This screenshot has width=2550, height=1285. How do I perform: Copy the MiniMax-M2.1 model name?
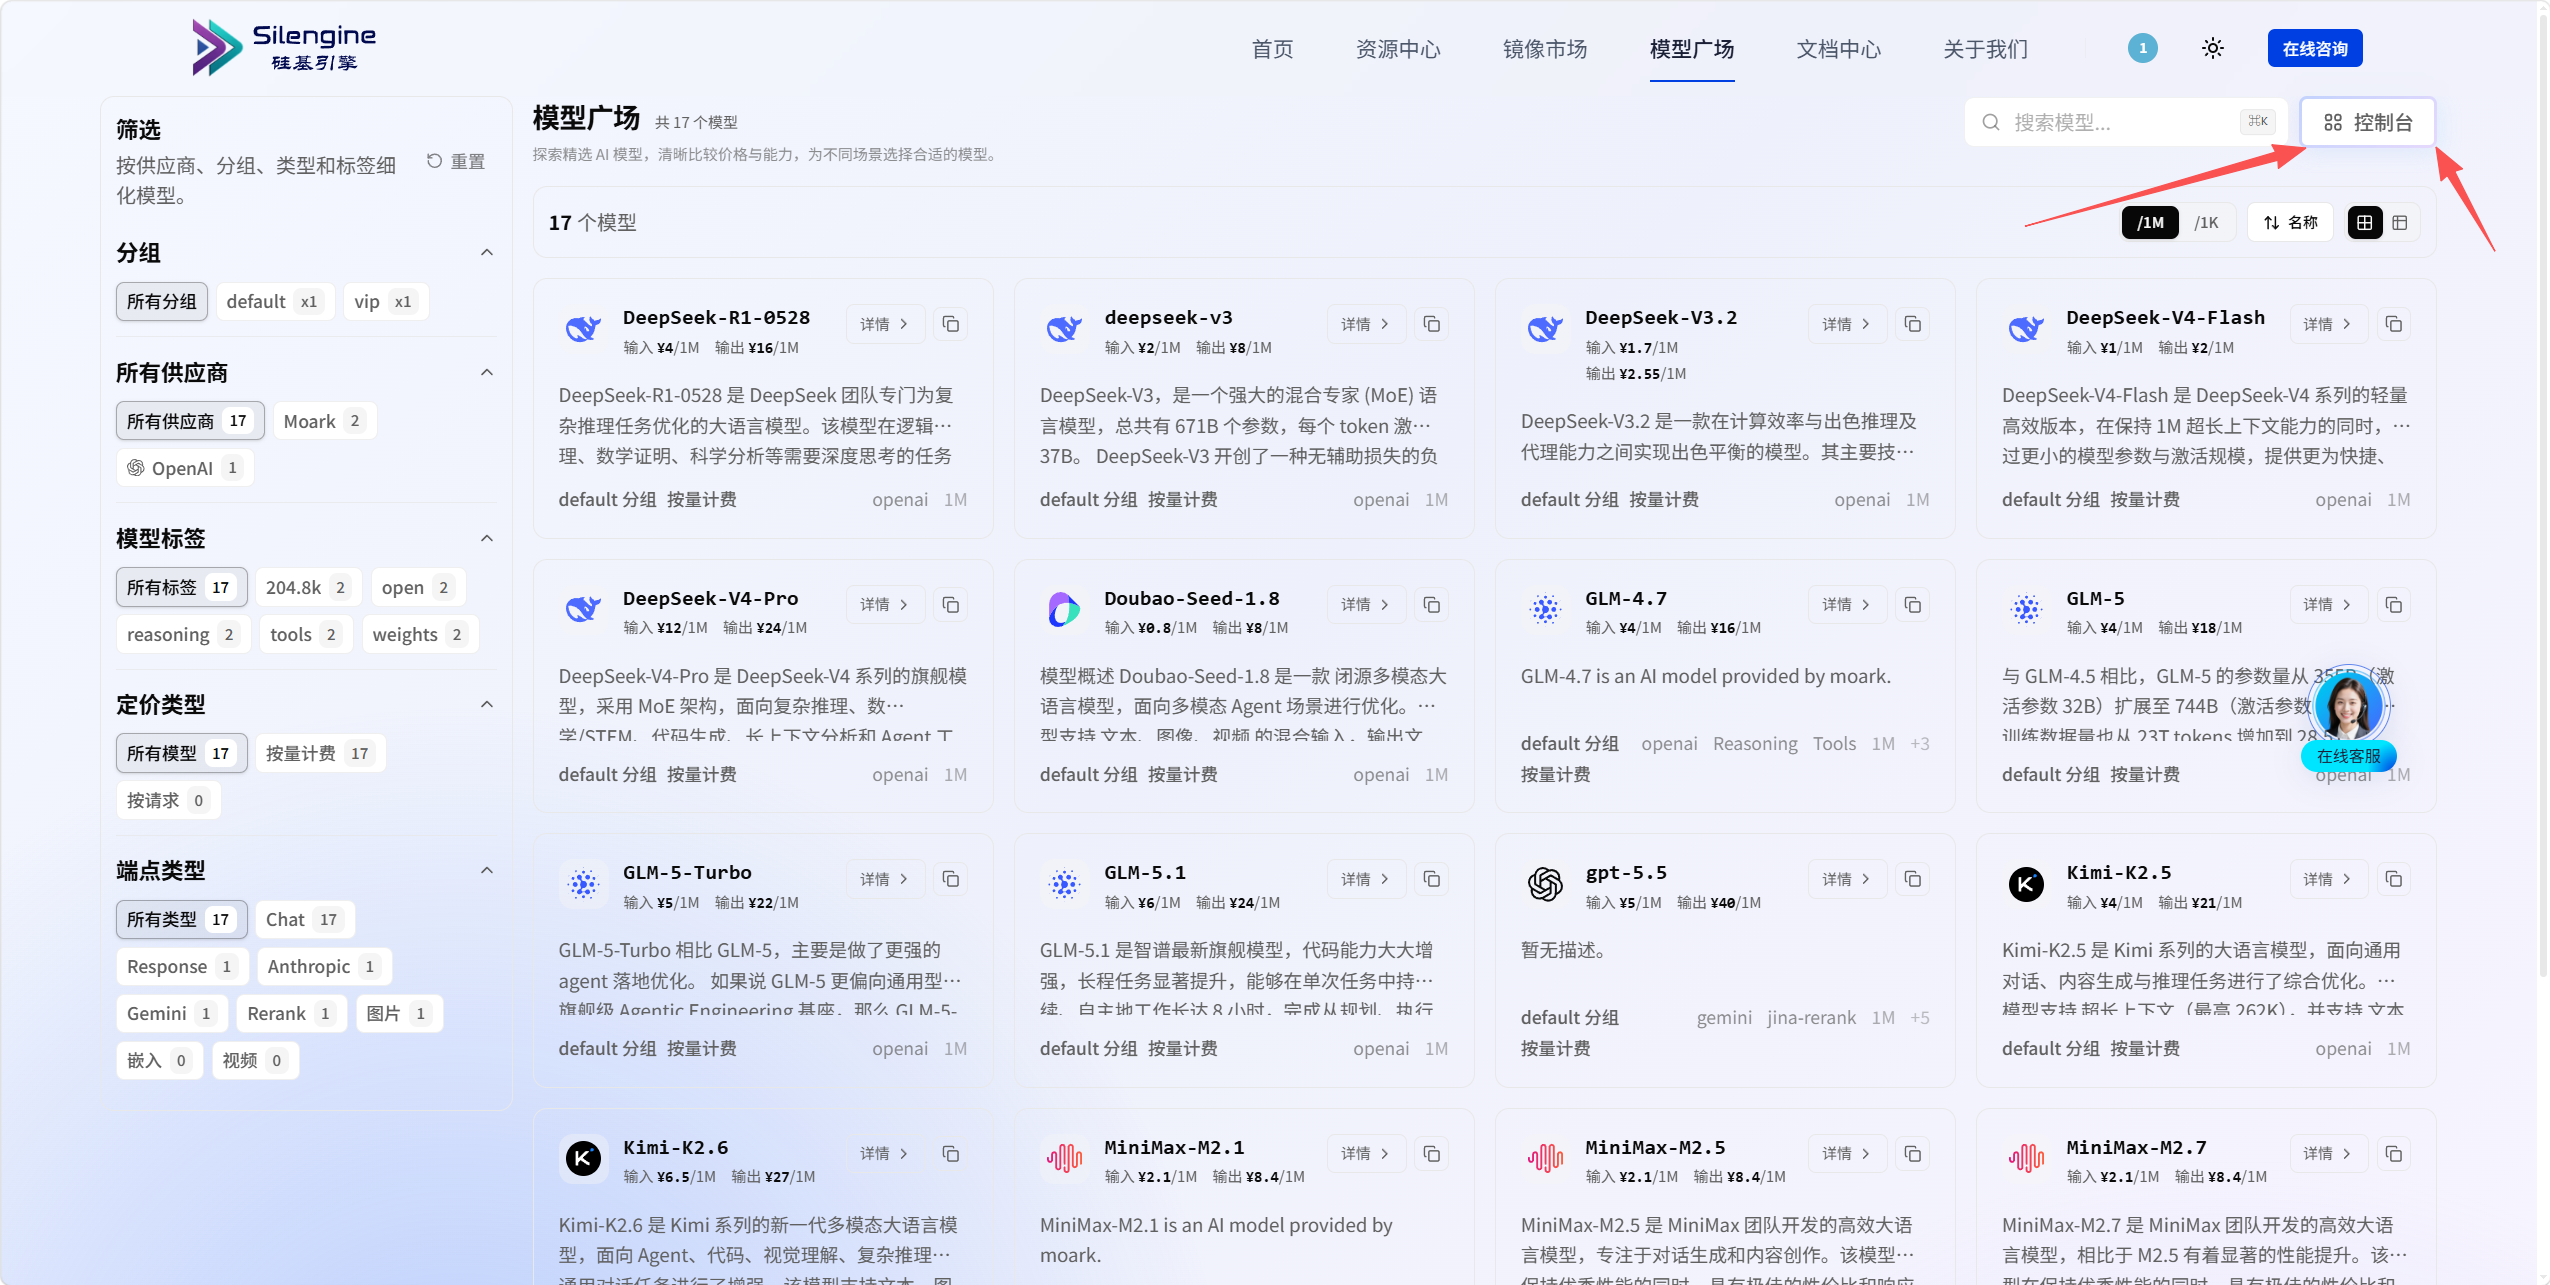[x=1432, y=1154]
